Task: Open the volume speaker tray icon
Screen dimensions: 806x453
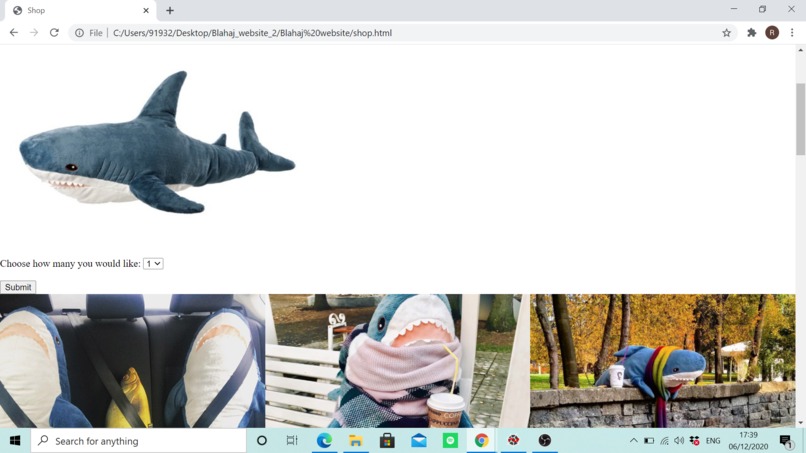Action: (x=679, y=441)
